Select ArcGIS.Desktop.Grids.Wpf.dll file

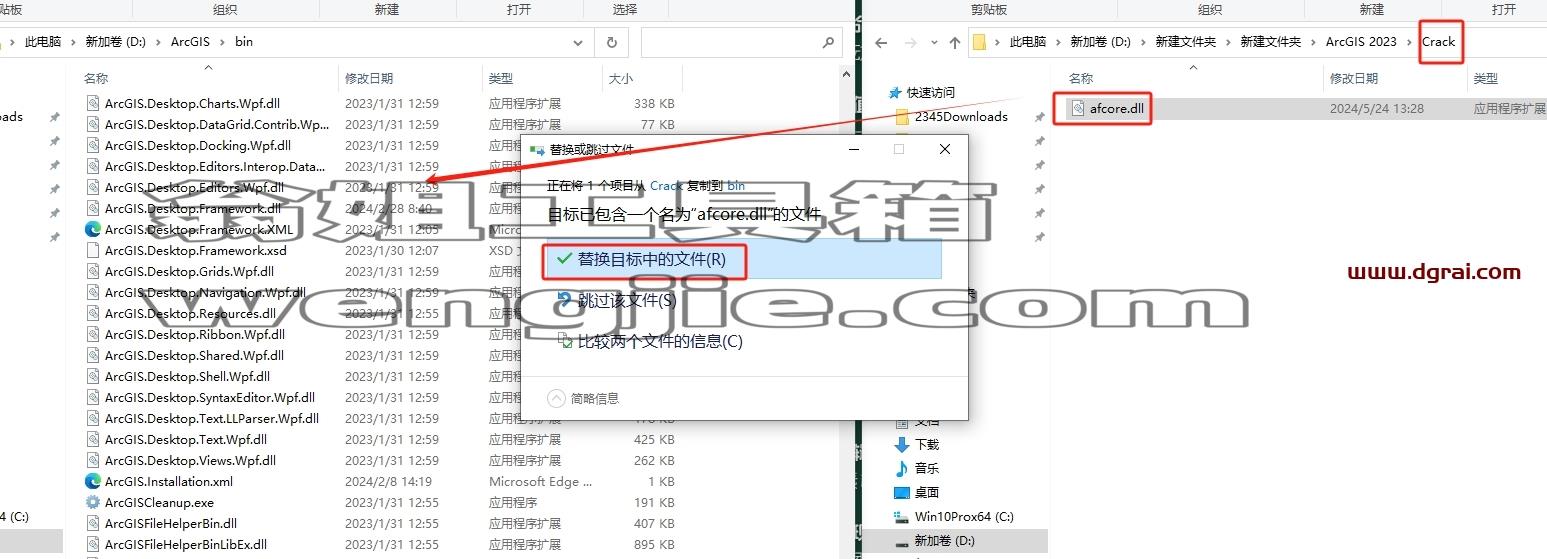(189, 271)
